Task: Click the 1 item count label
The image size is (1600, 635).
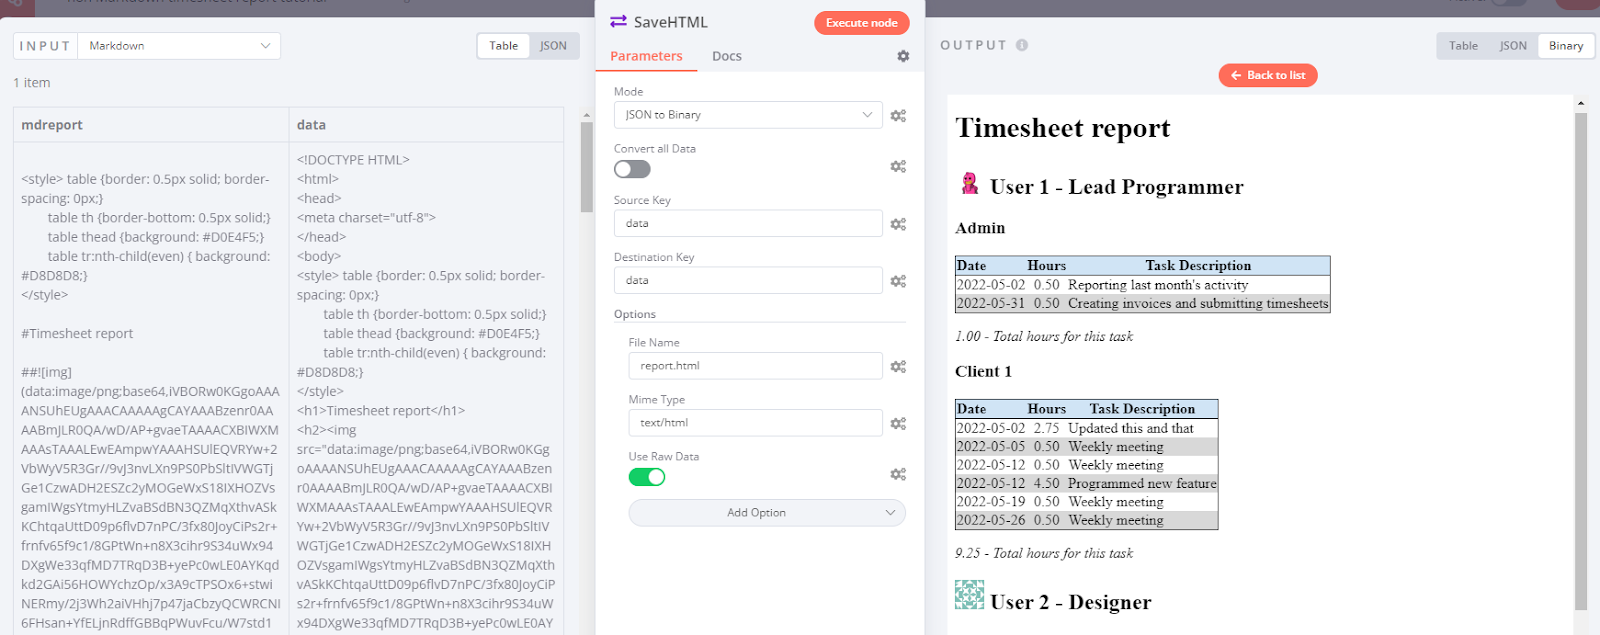Action: click(x=32, y=83)
